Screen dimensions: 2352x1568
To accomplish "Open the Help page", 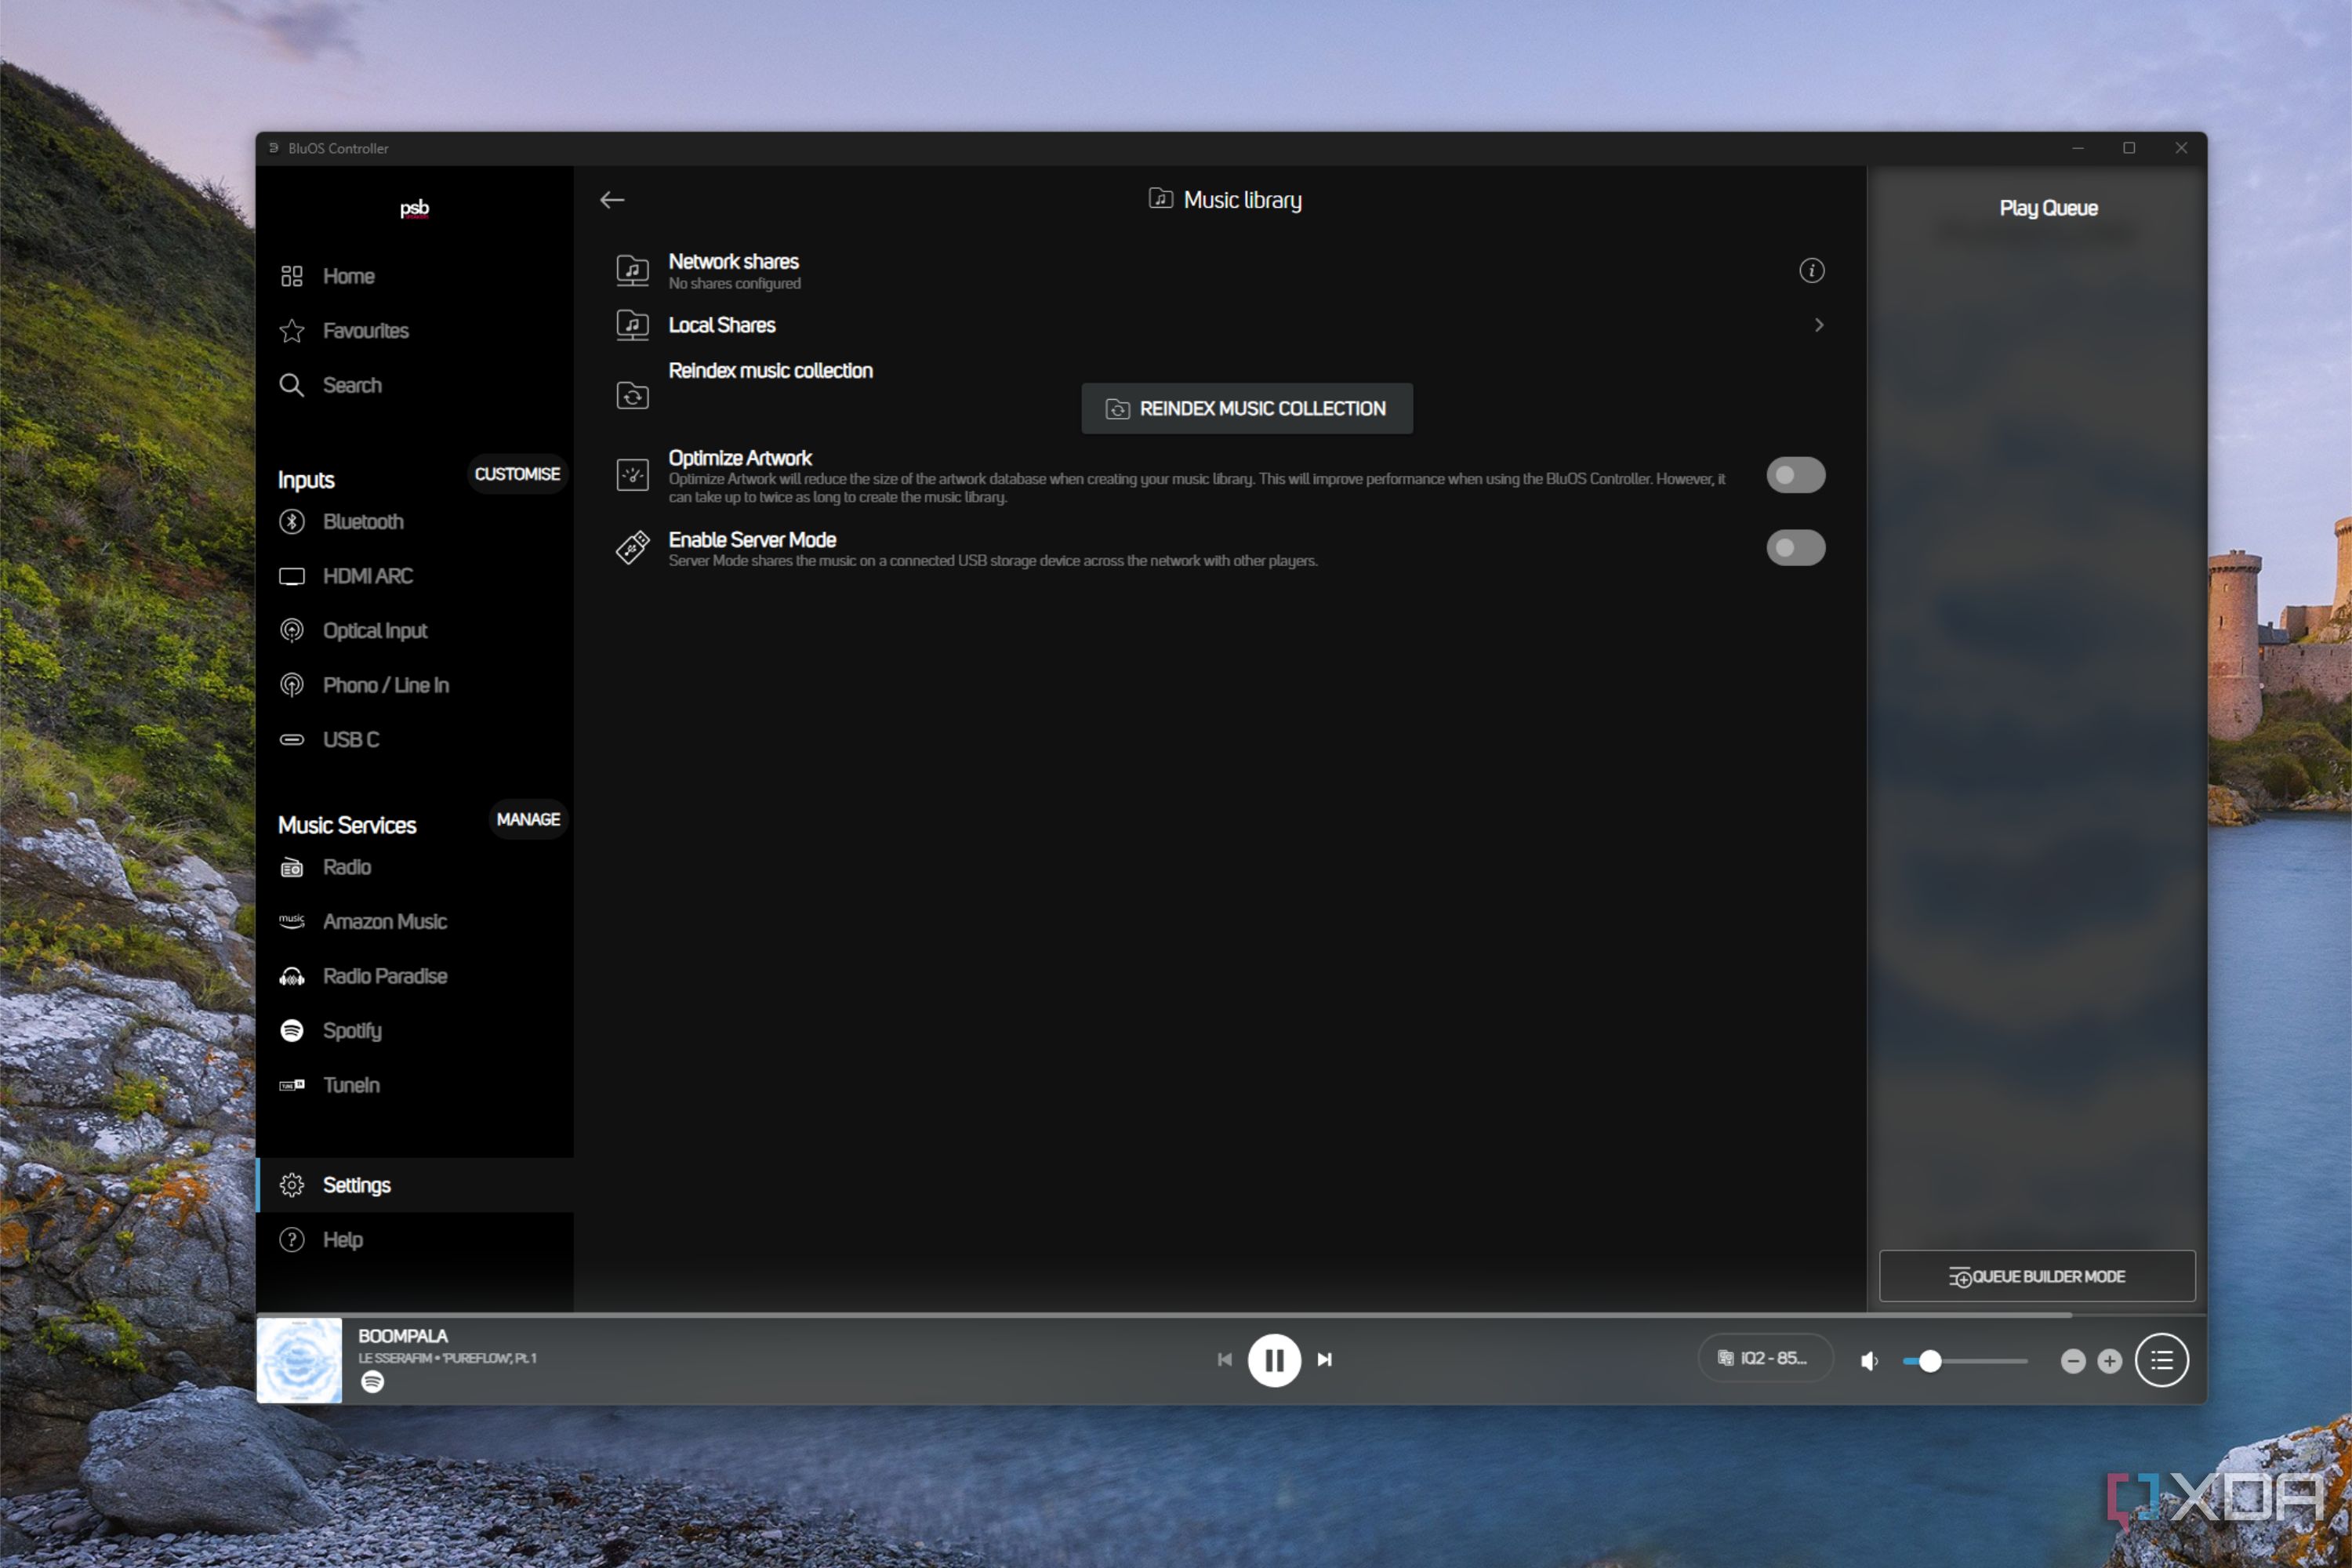I will tap(415, 1240).
